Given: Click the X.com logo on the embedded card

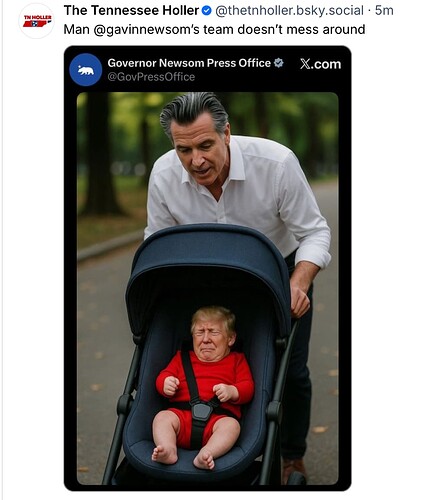Looking at the screenshot, I should (x=320, y=64).
